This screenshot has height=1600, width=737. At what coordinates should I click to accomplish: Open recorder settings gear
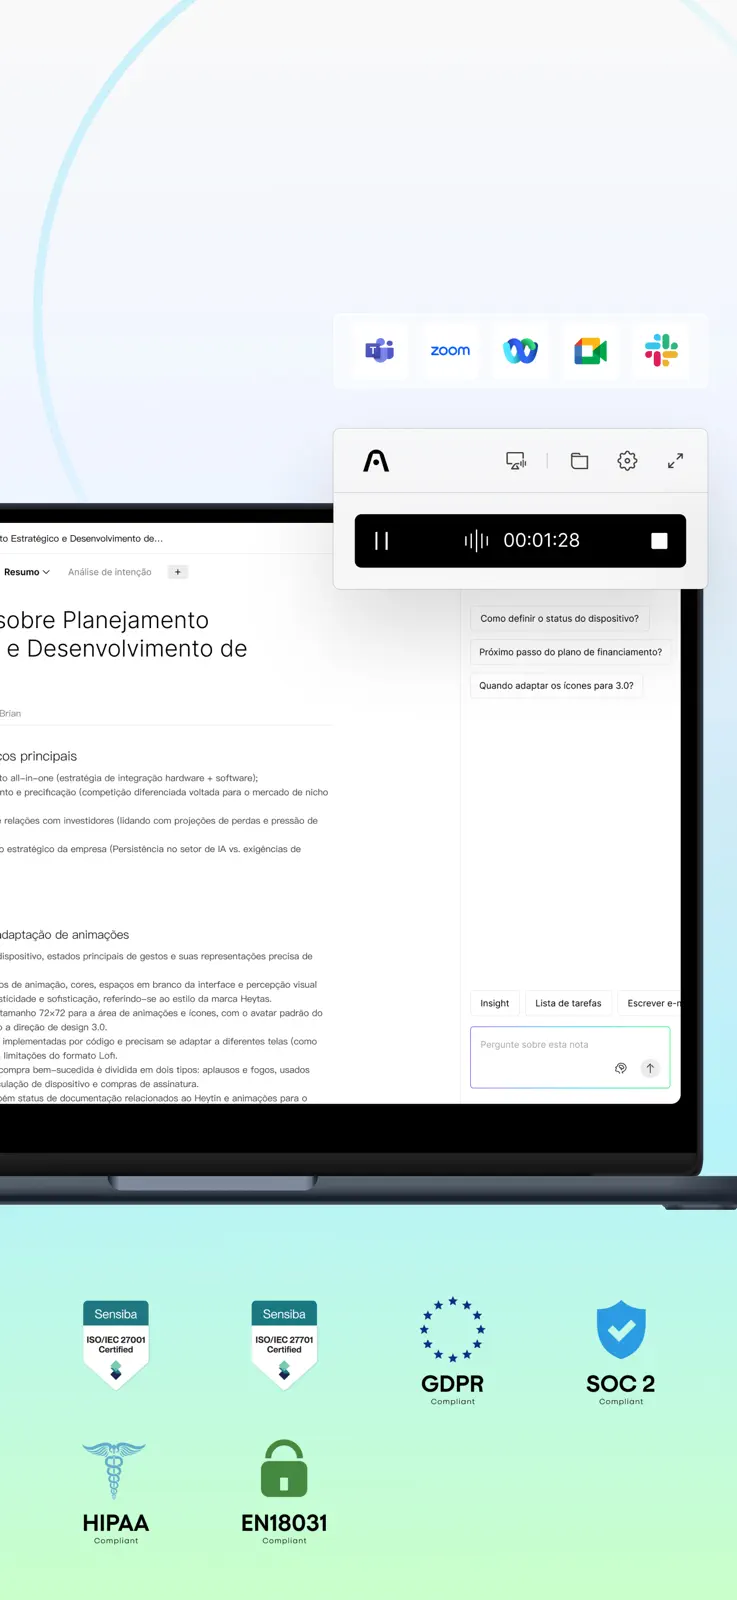pyautogui.click(x=627, y=461)
